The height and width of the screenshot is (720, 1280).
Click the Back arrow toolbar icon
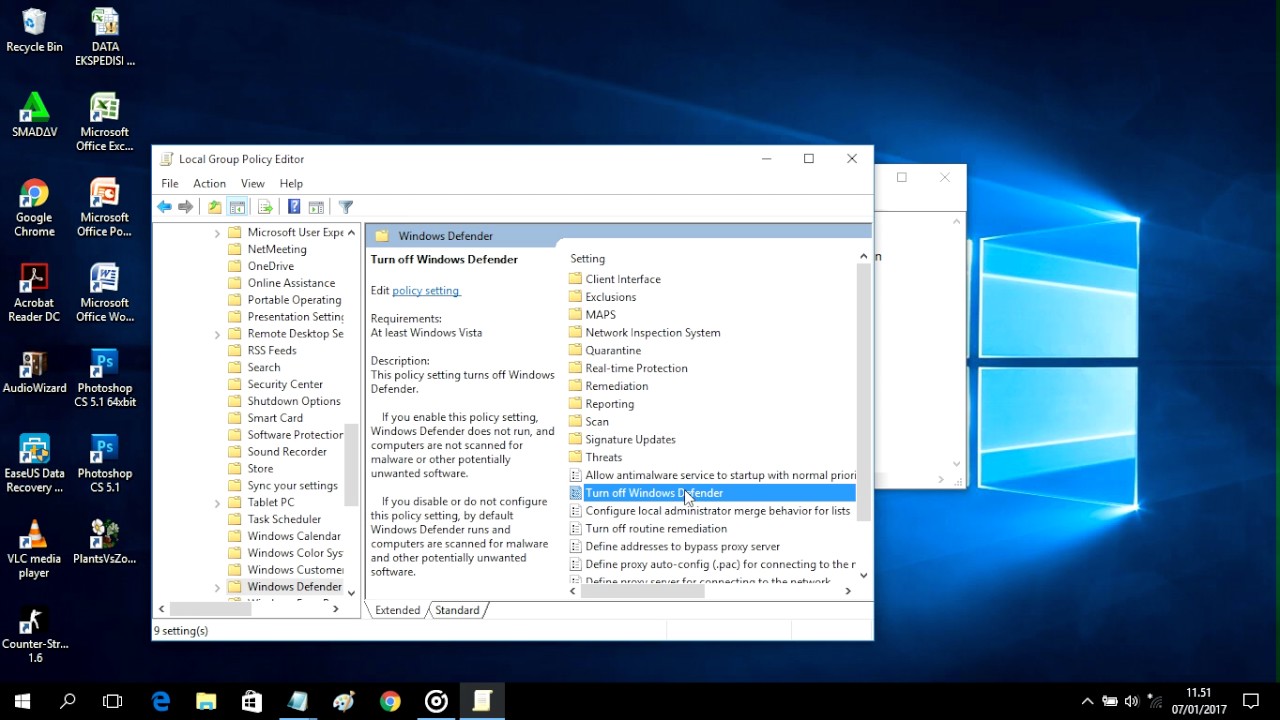point(164,207)
